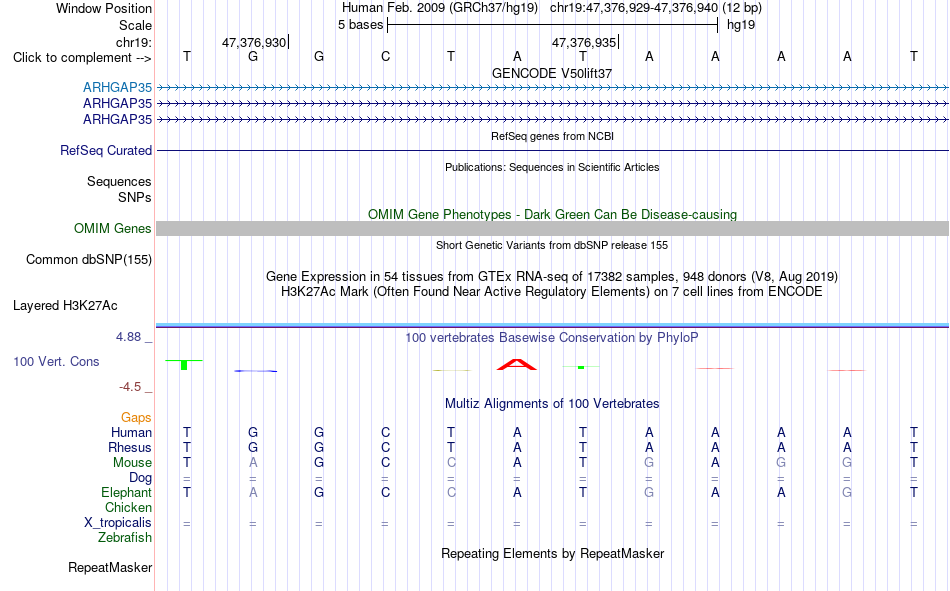Click the scale bar line
Screen dimensions: 950x591
(x=553, y=25)
